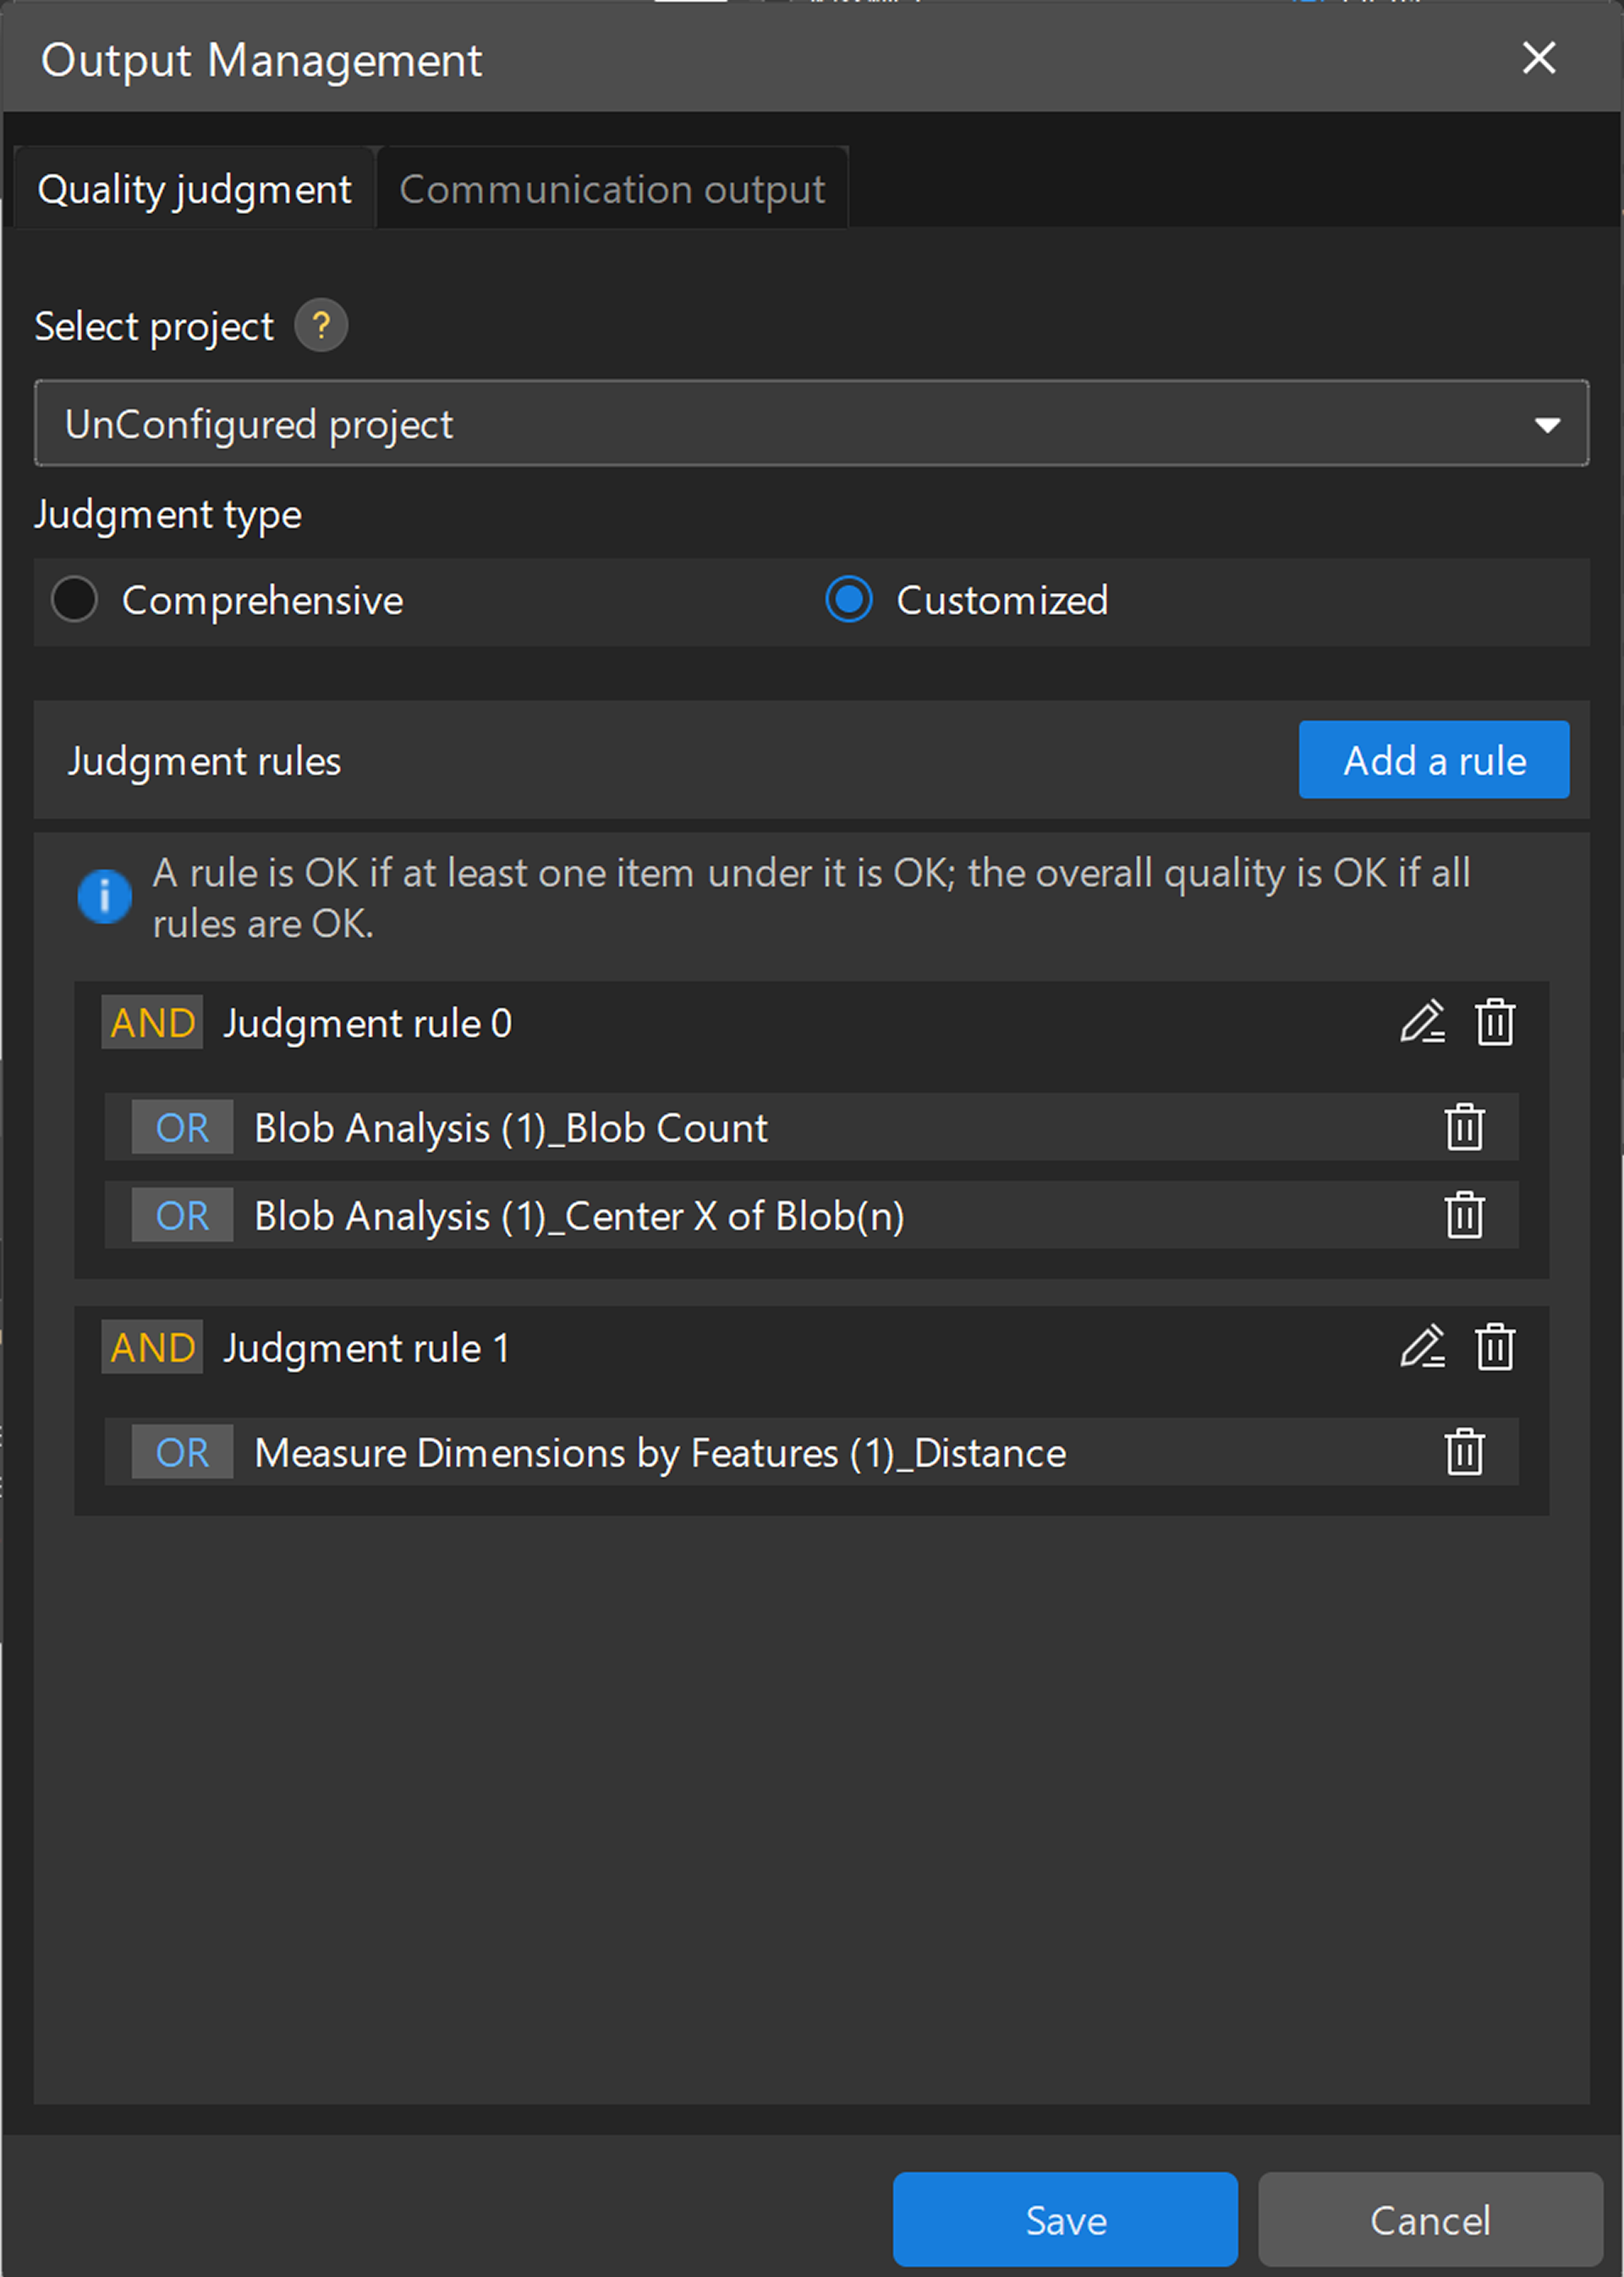The width and height of the screenshot is (1624, 2277).
Task: Select the Customized judgment type
Action: pos(848,600)
